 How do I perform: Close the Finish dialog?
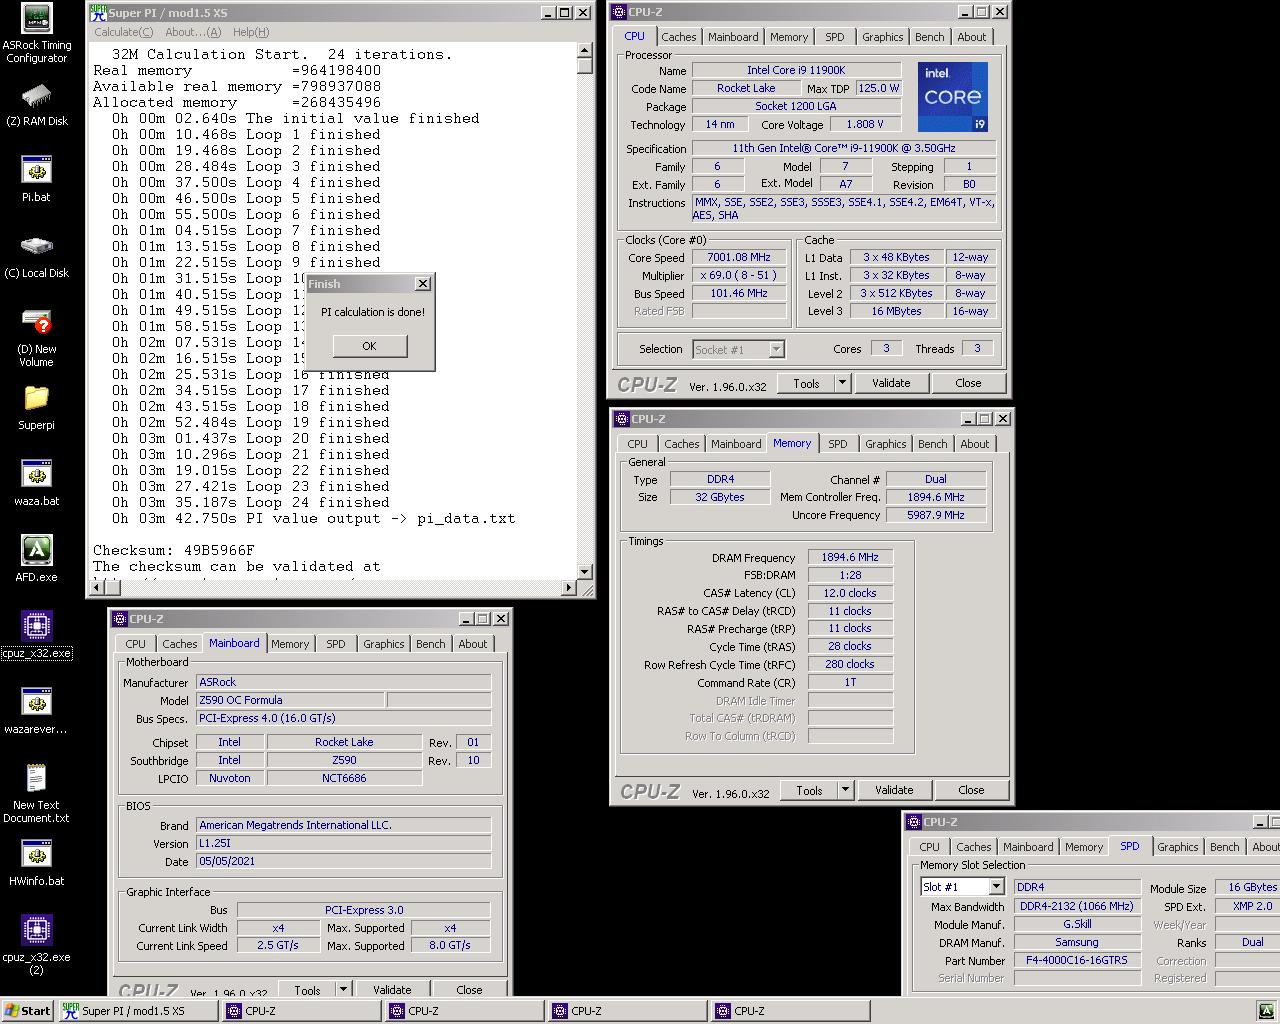tap(422, 284)
